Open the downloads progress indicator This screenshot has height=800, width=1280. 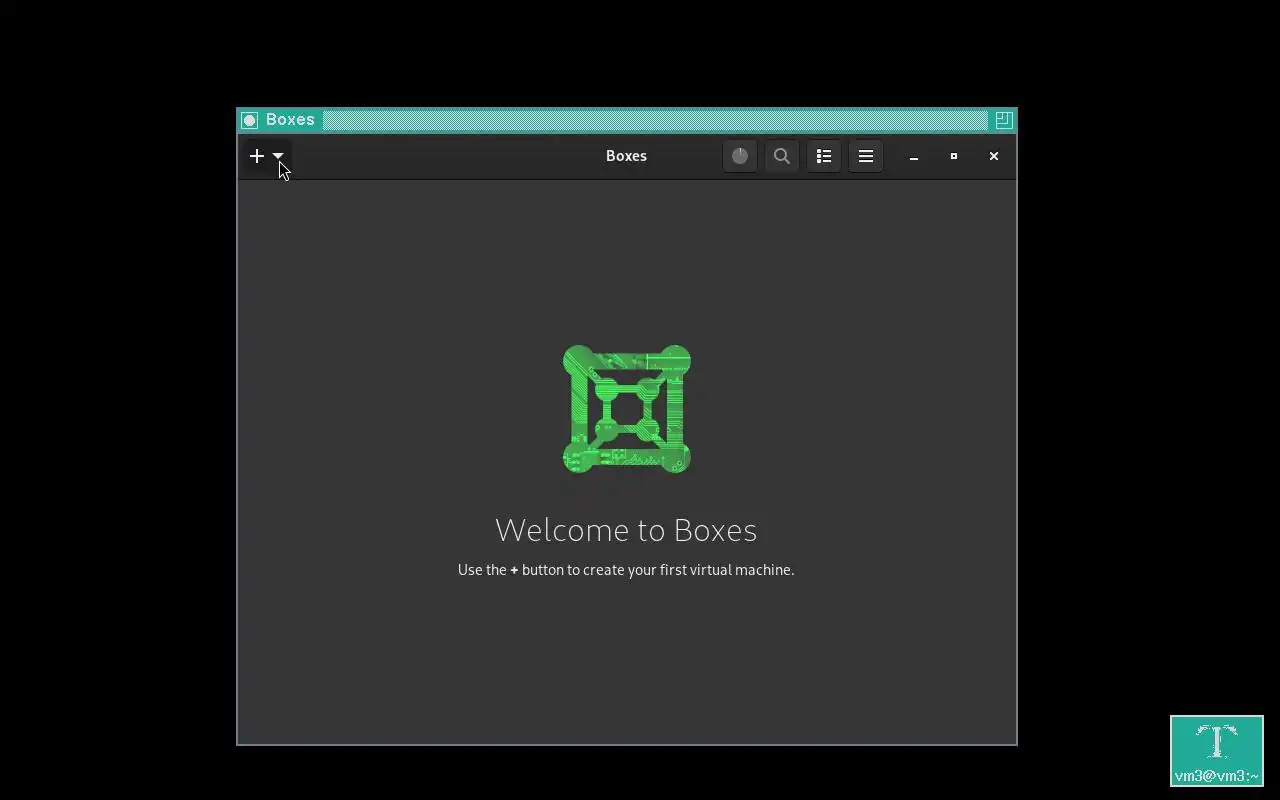click(740, 156)
